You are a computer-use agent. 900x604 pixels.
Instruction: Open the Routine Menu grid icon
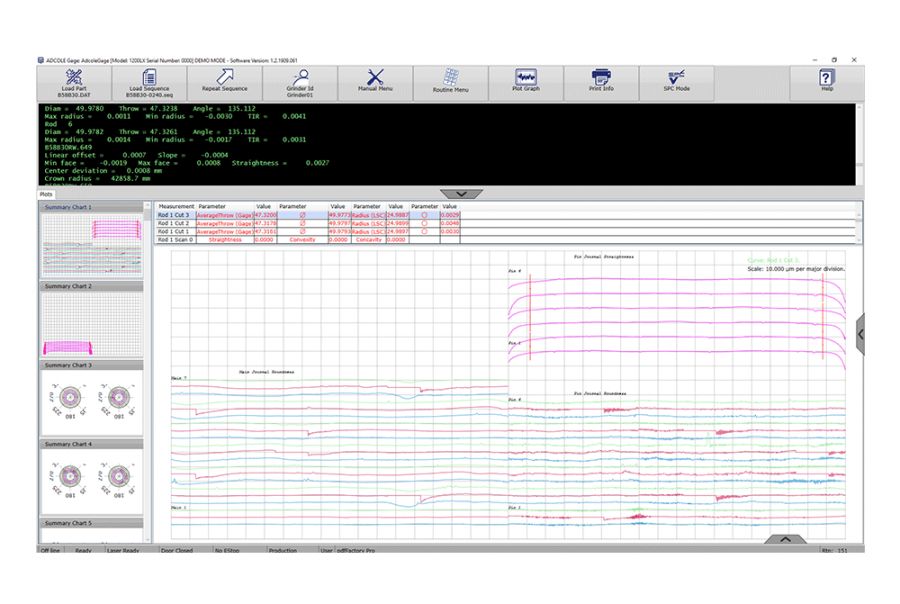pos(451,78)
